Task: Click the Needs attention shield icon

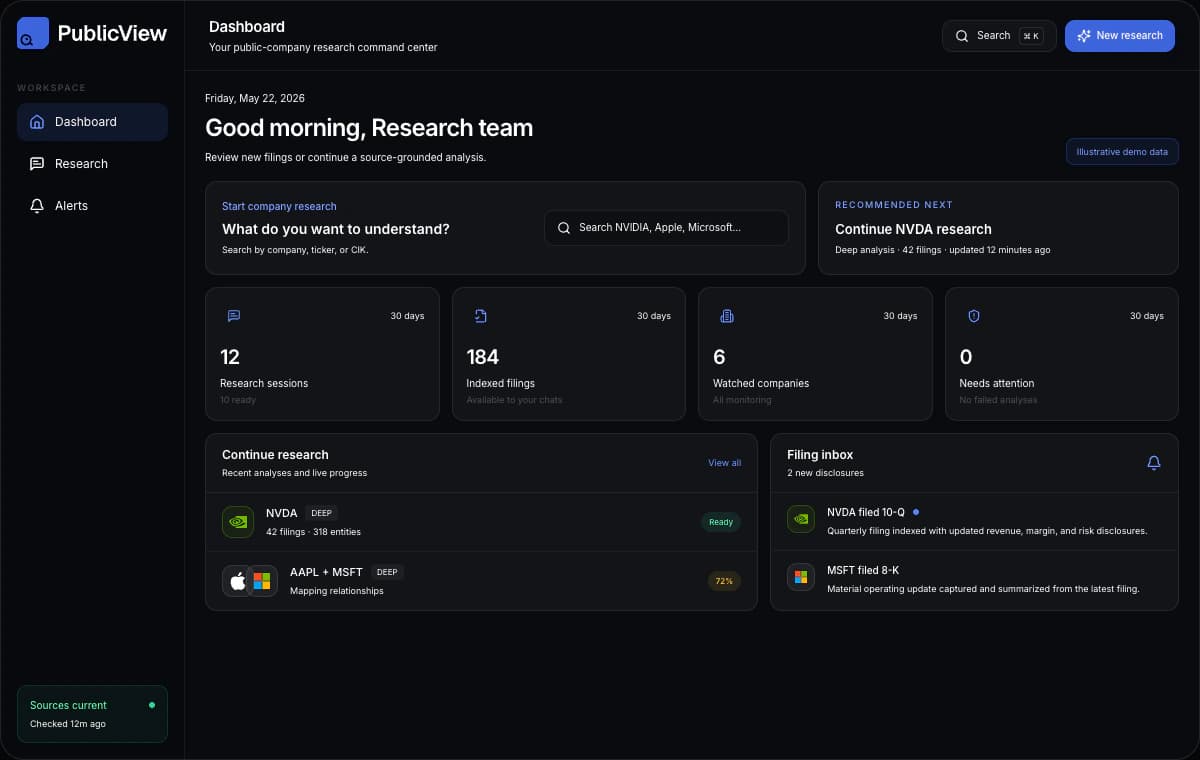Action: [974, 316]
